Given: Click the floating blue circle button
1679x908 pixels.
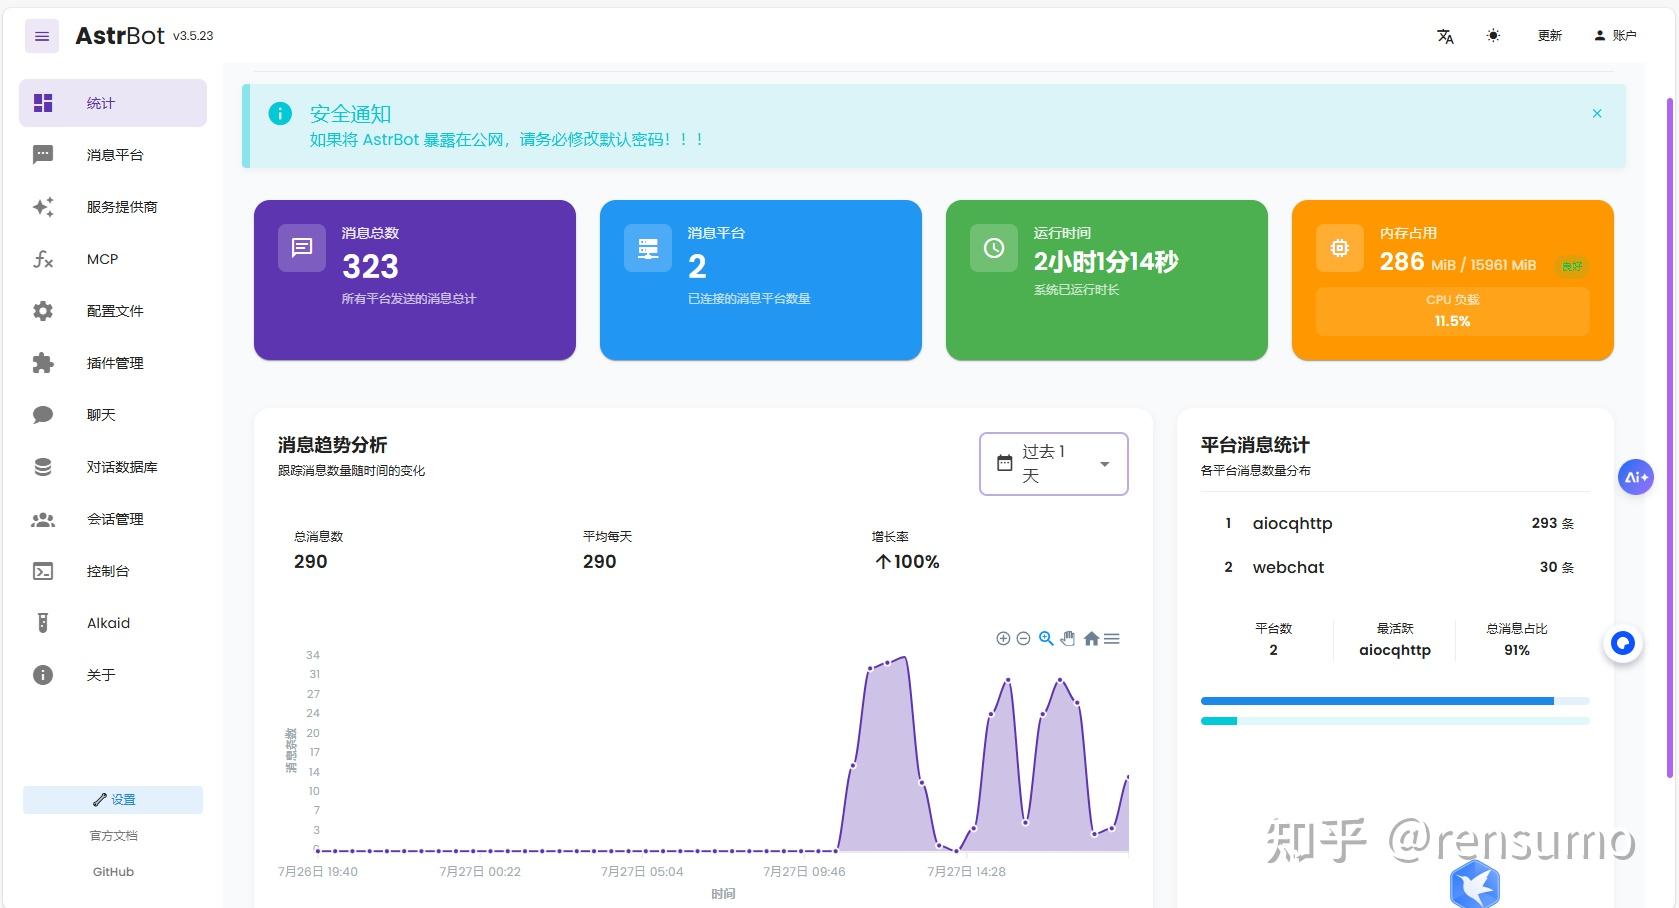Looking at the screenshot, I should (1623, 643).
